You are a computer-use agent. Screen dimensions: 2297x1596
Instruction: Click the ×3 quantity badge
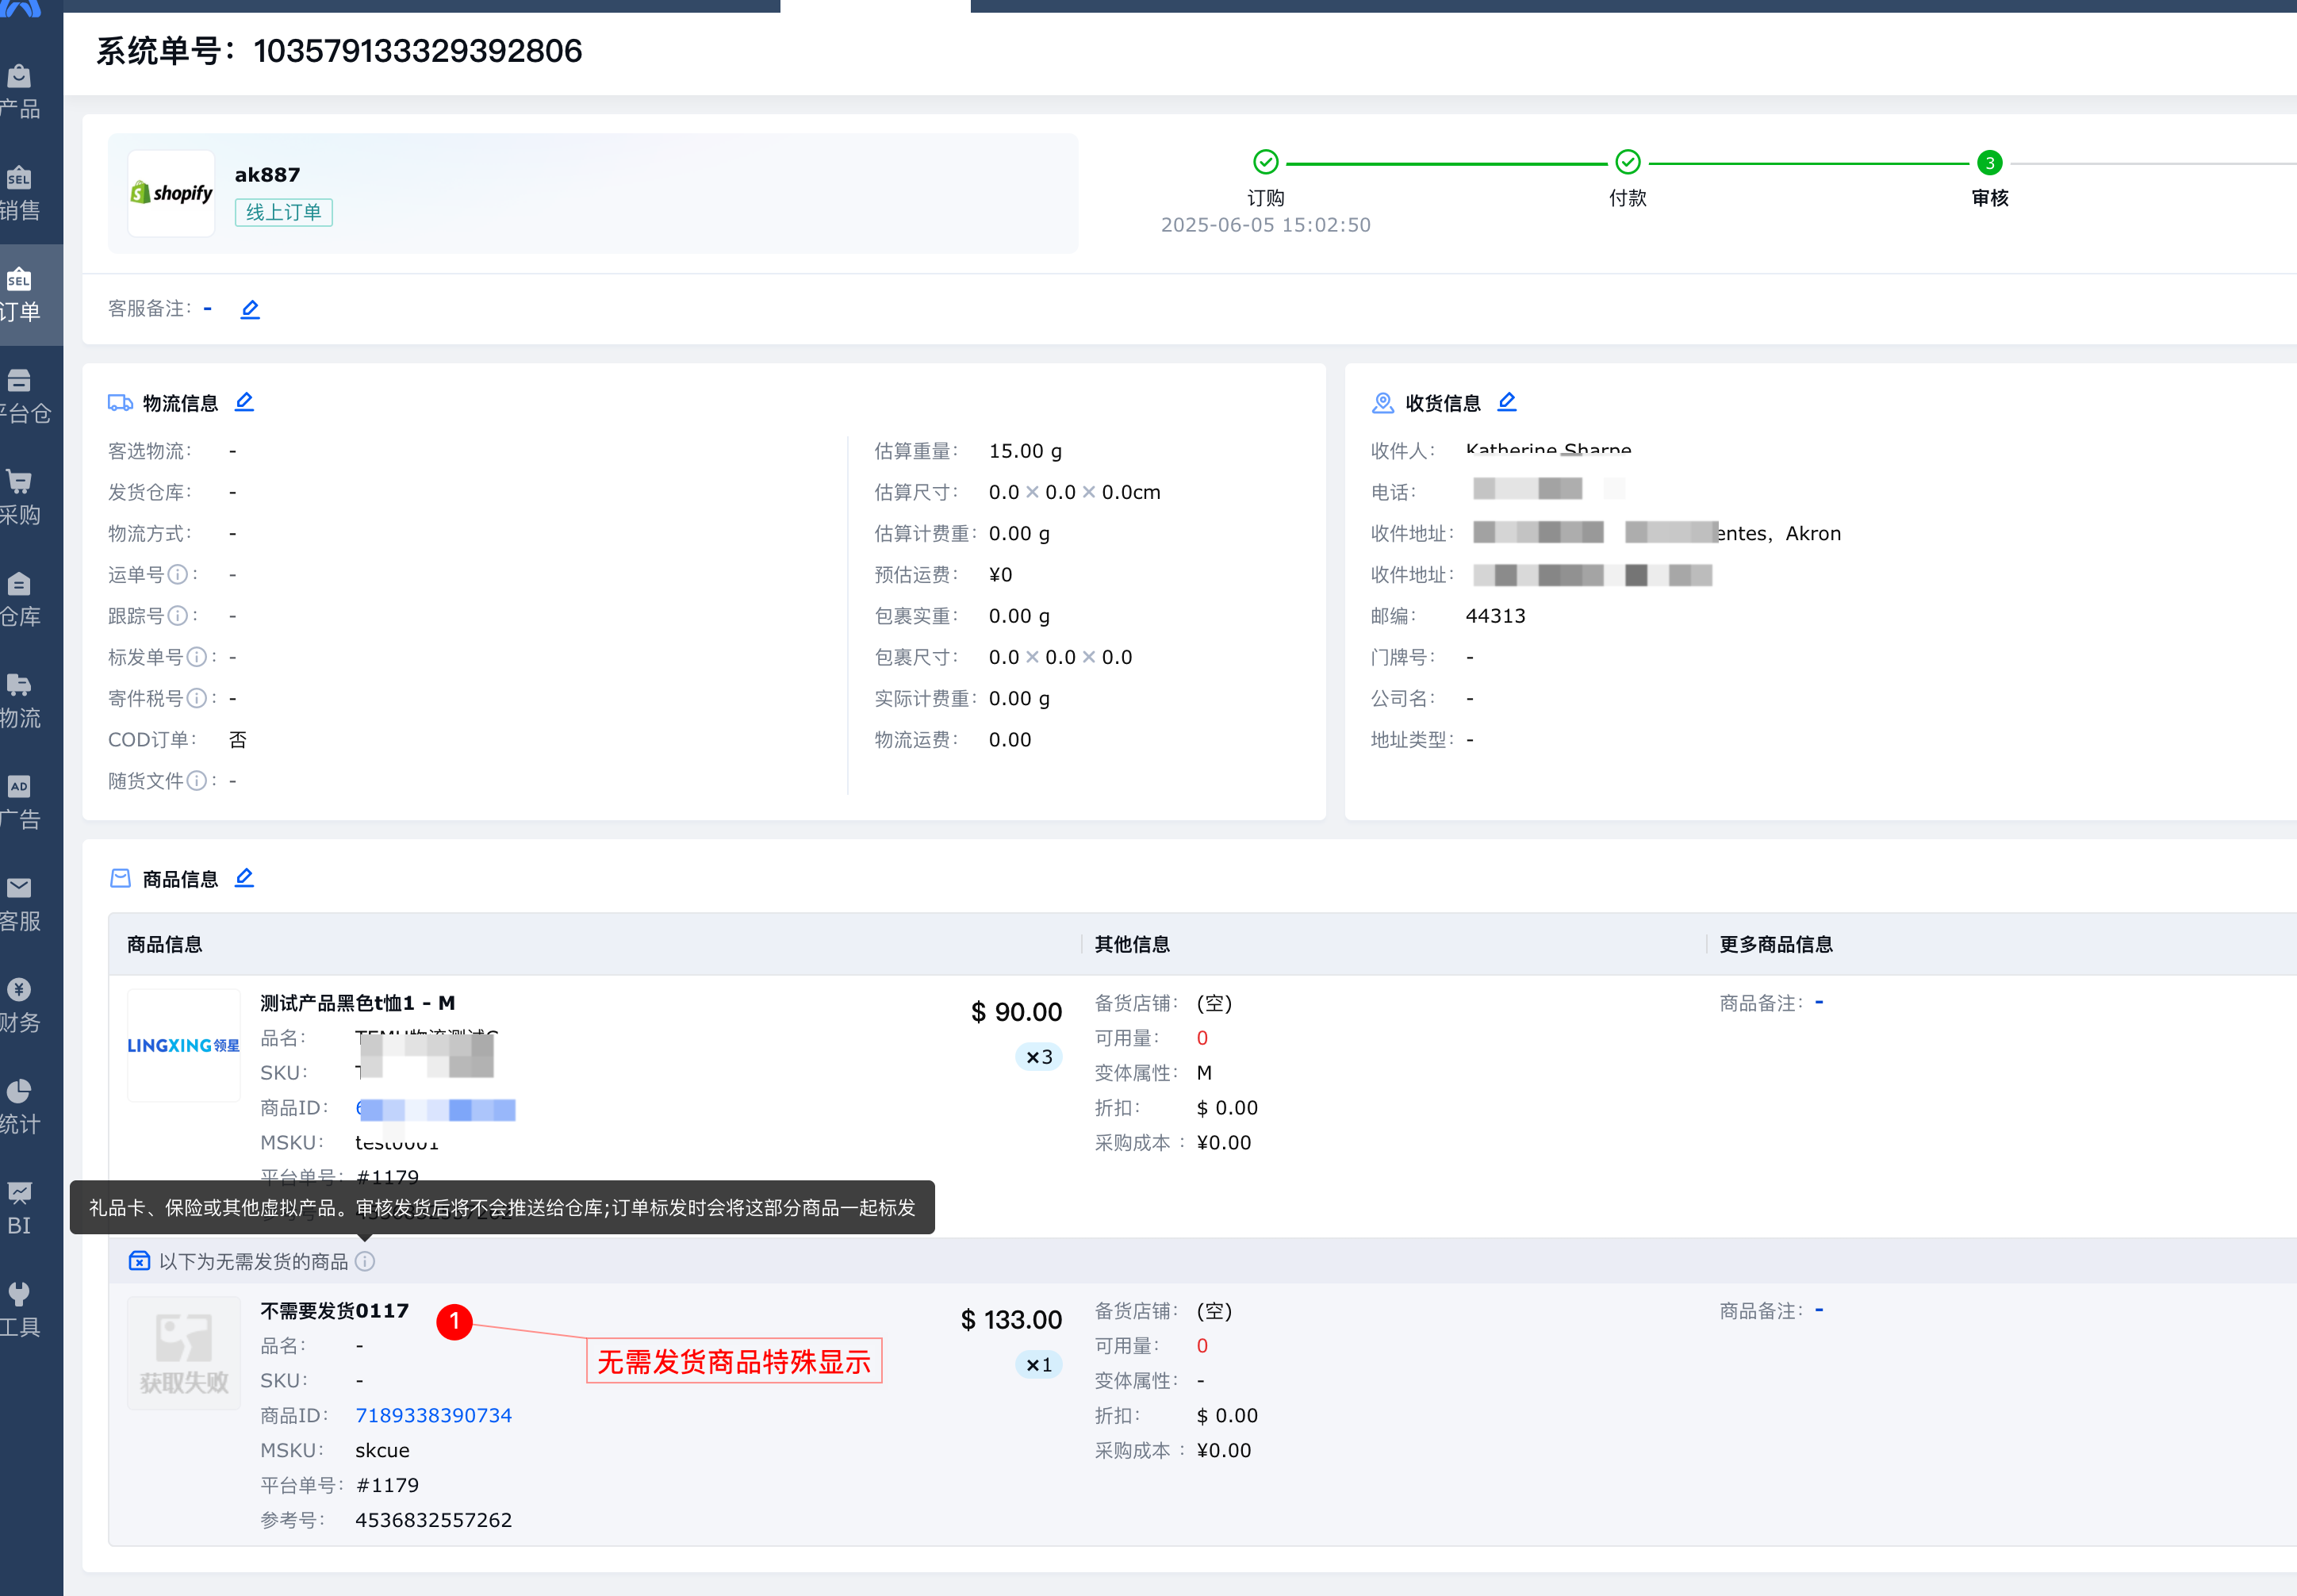coord(1039,1057)
